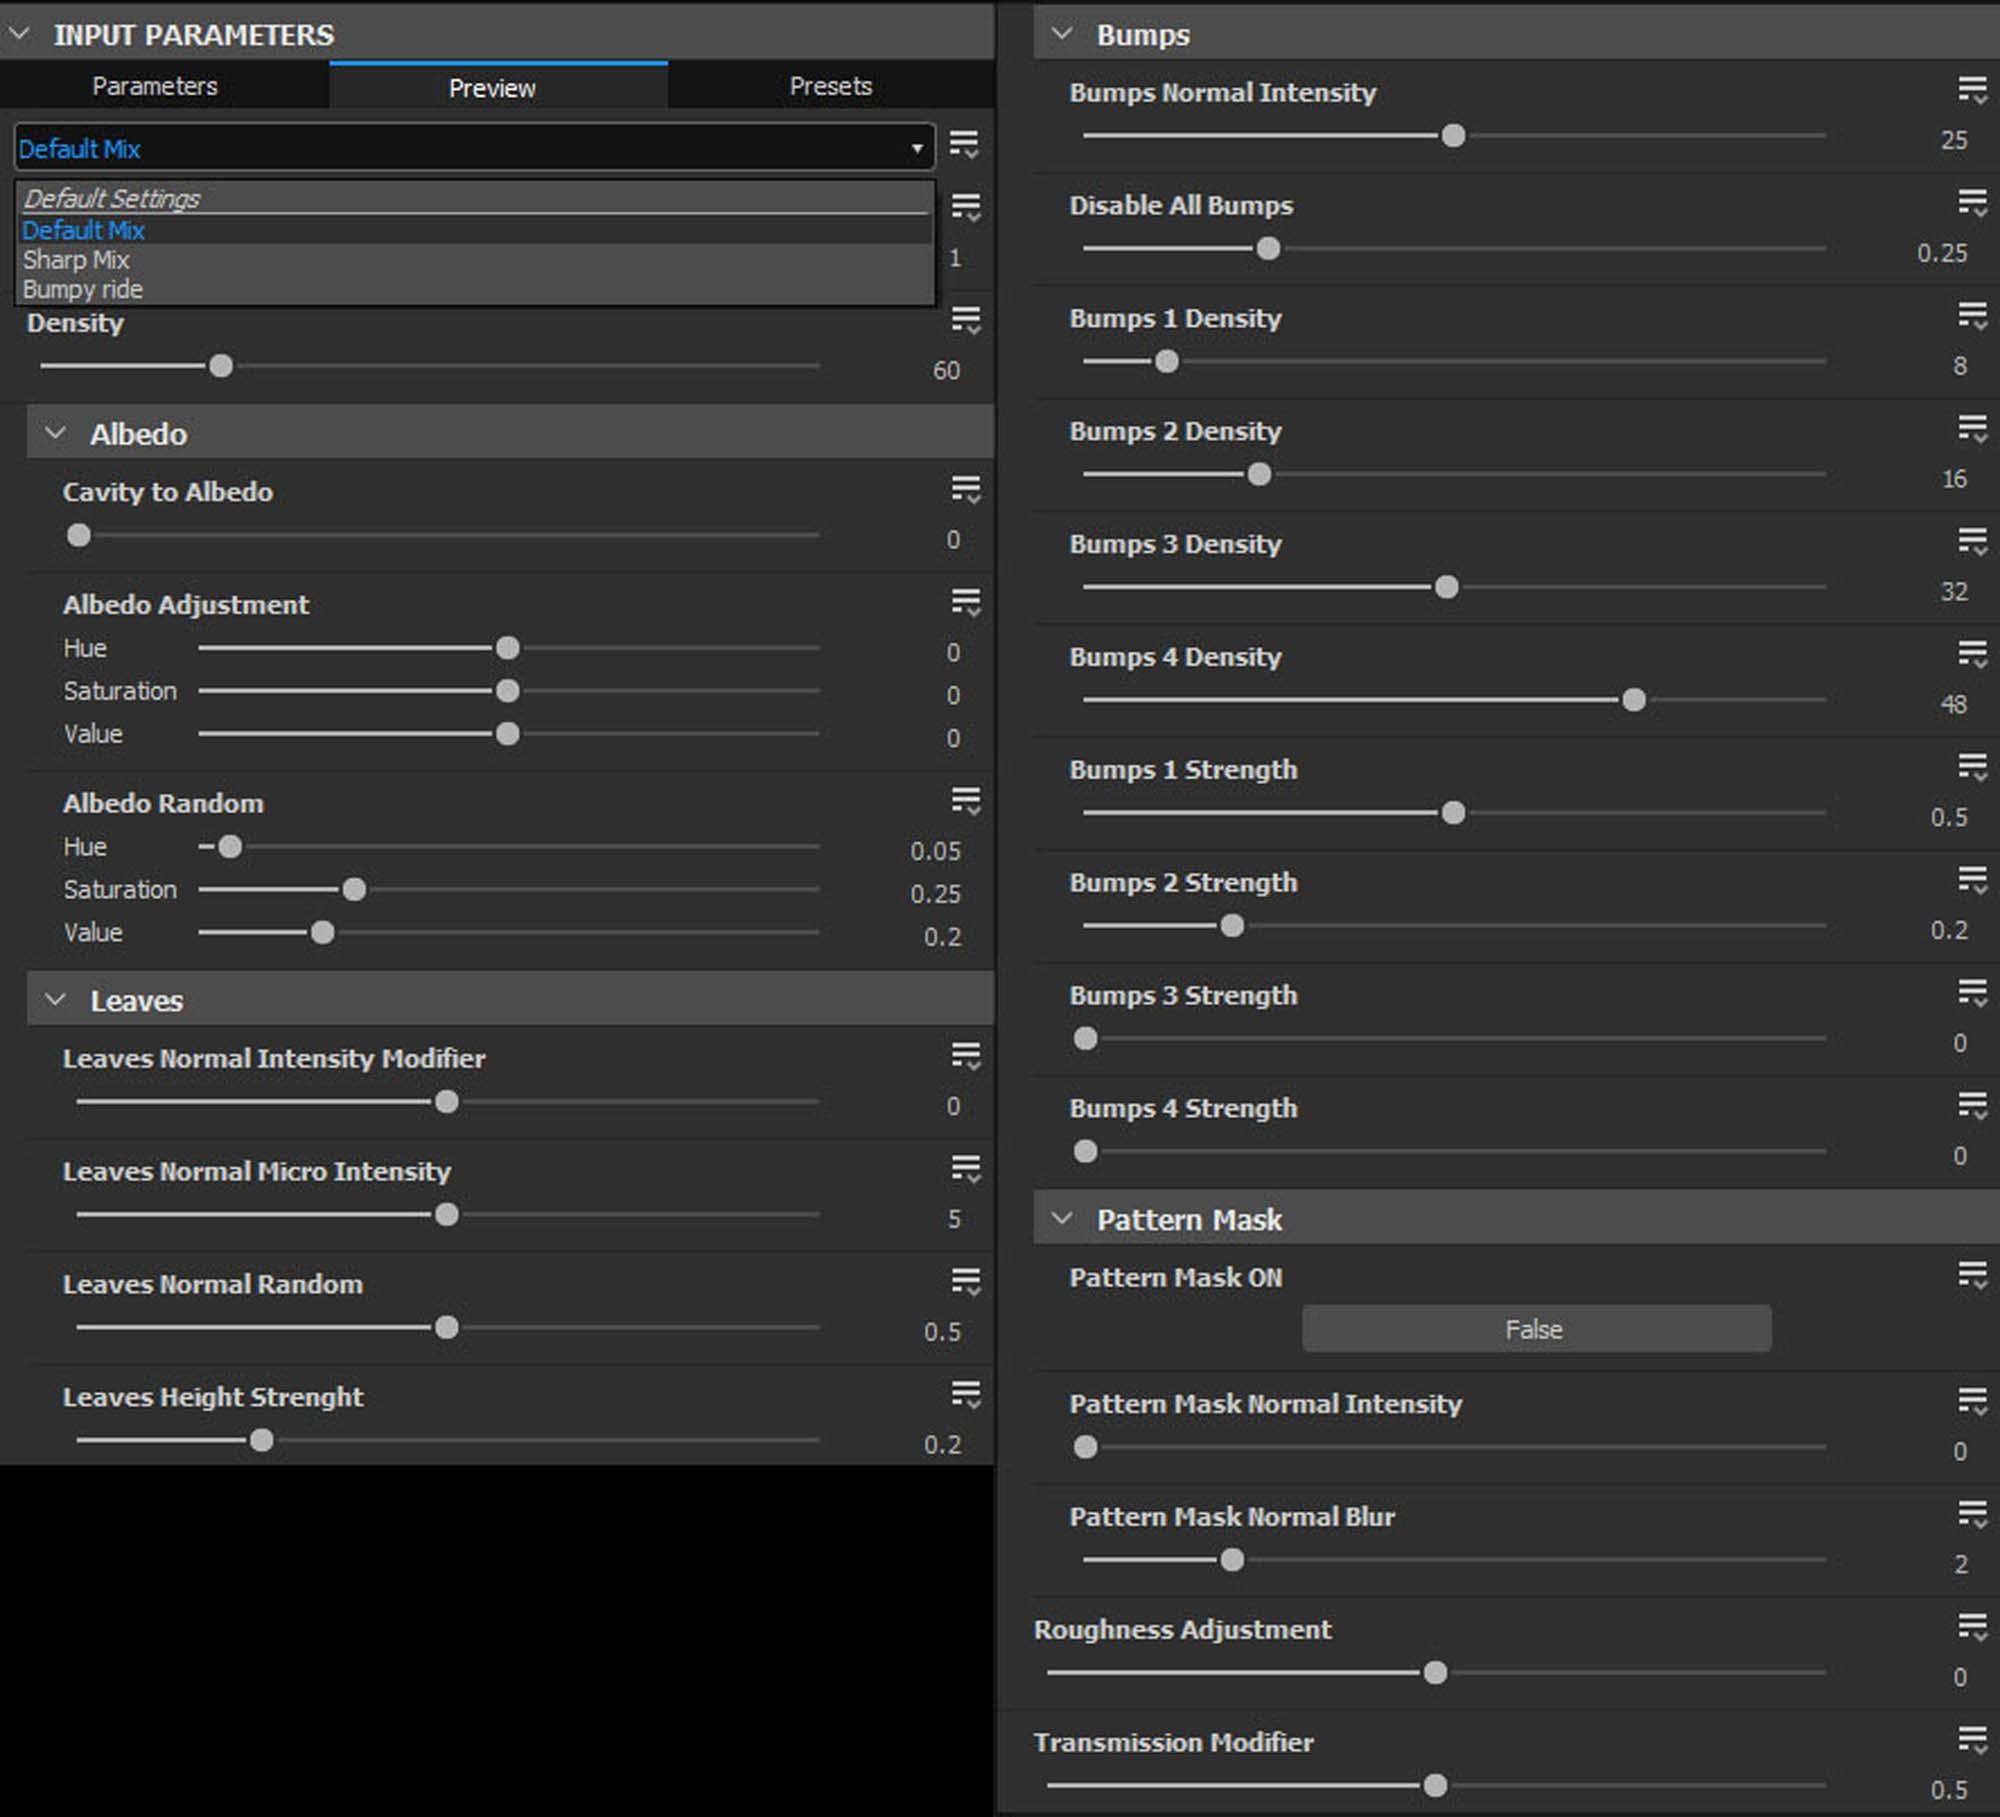Click Bumps Normal Intensity options icon

click(x=1972, y=91)
